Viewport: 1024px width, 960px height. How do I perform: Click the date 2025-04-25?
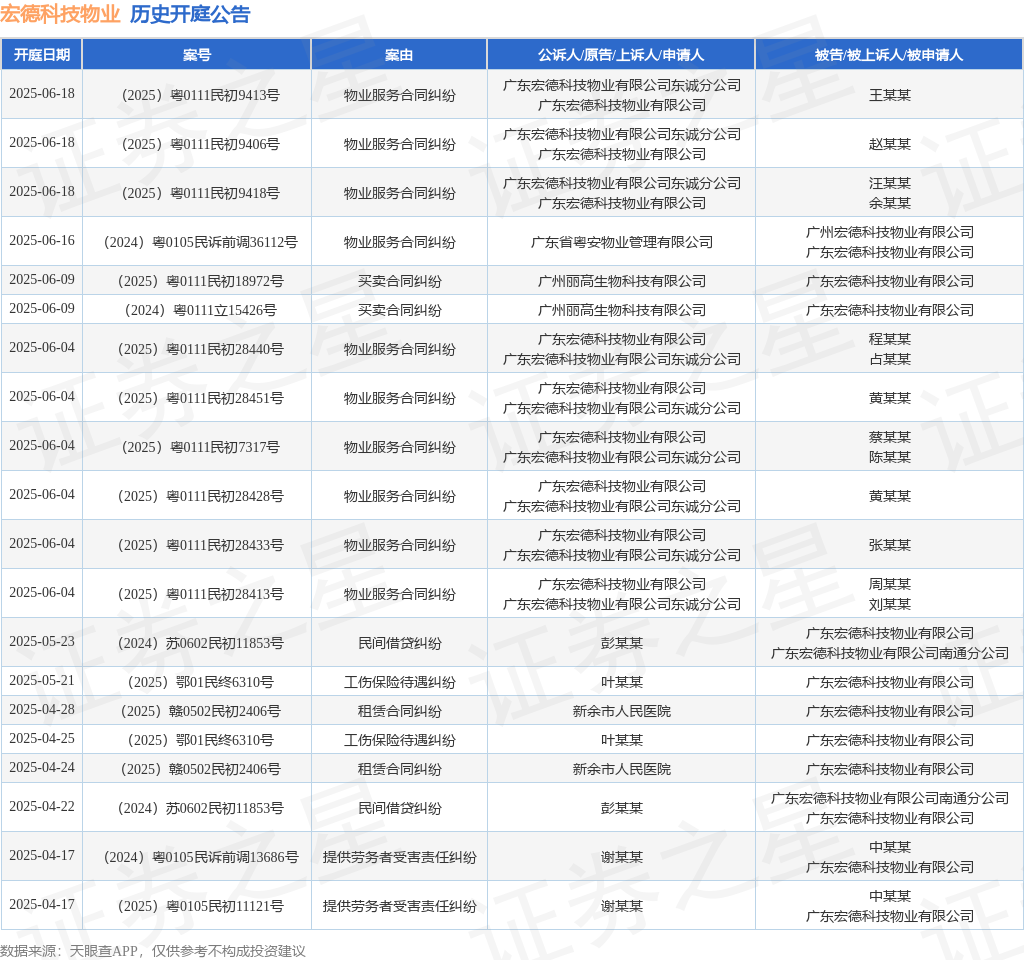(42, 738)
